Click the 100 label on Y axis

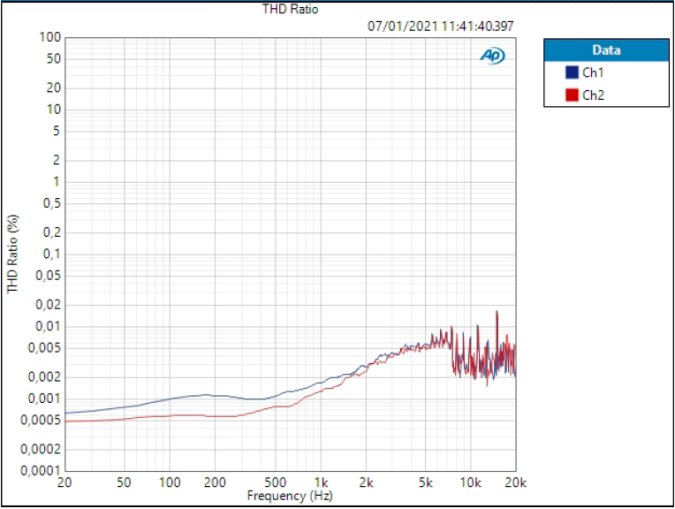point(50,37)
